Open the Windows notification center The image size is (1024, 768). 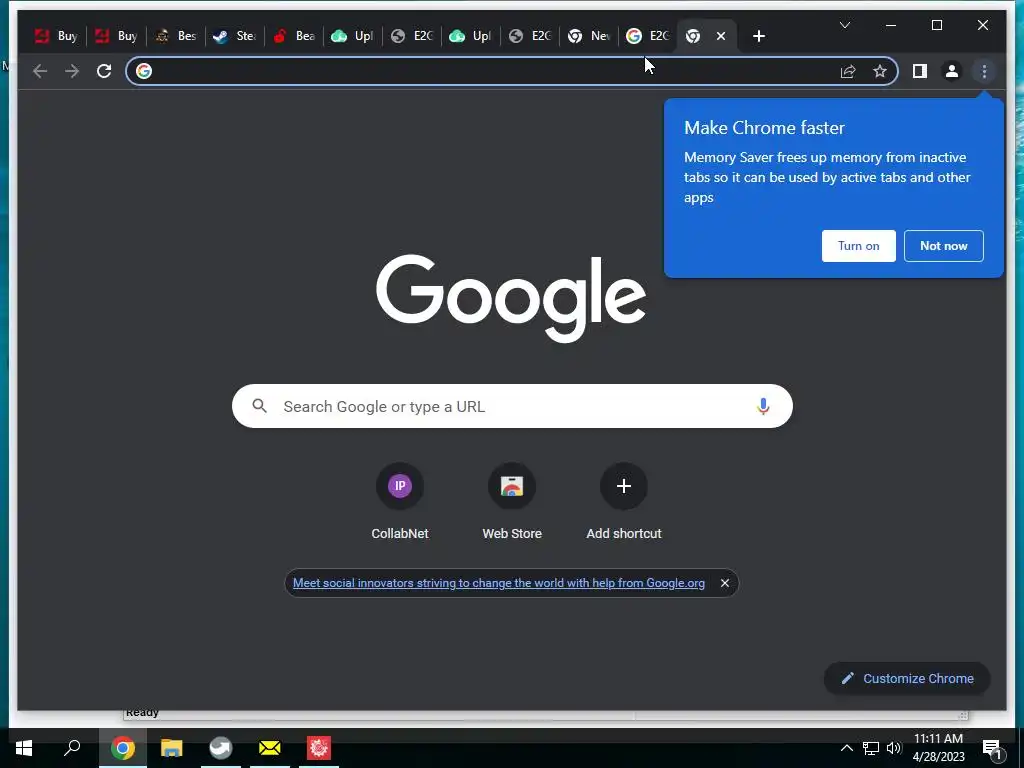992,749
